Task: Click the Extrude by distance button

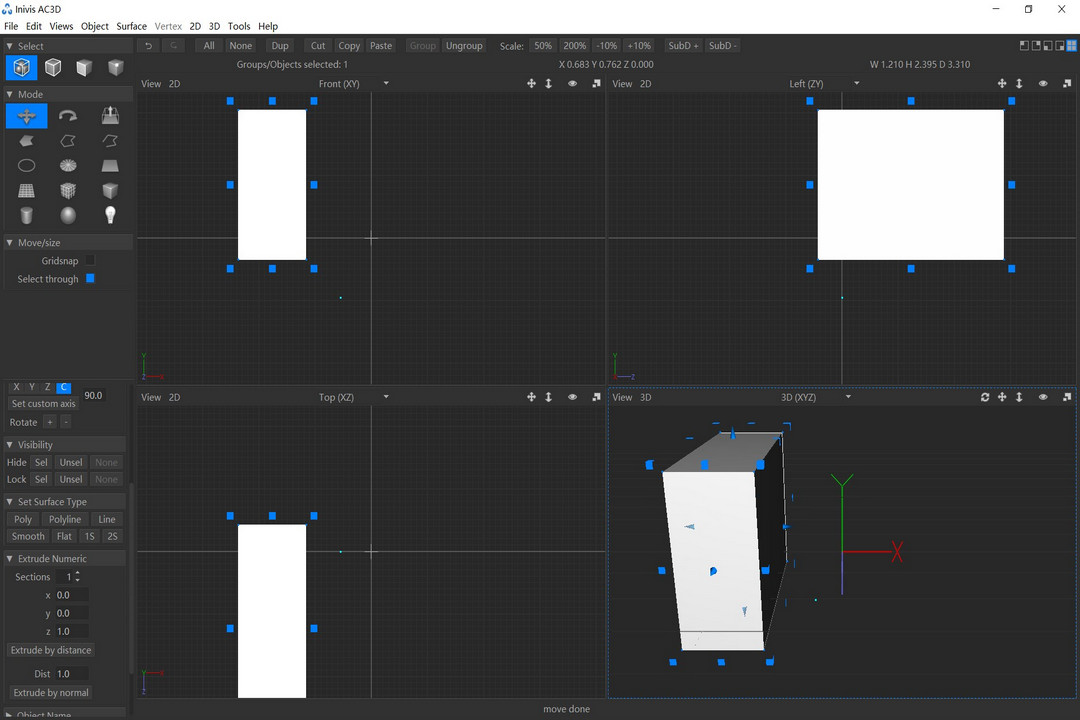Action: point(51,650)
